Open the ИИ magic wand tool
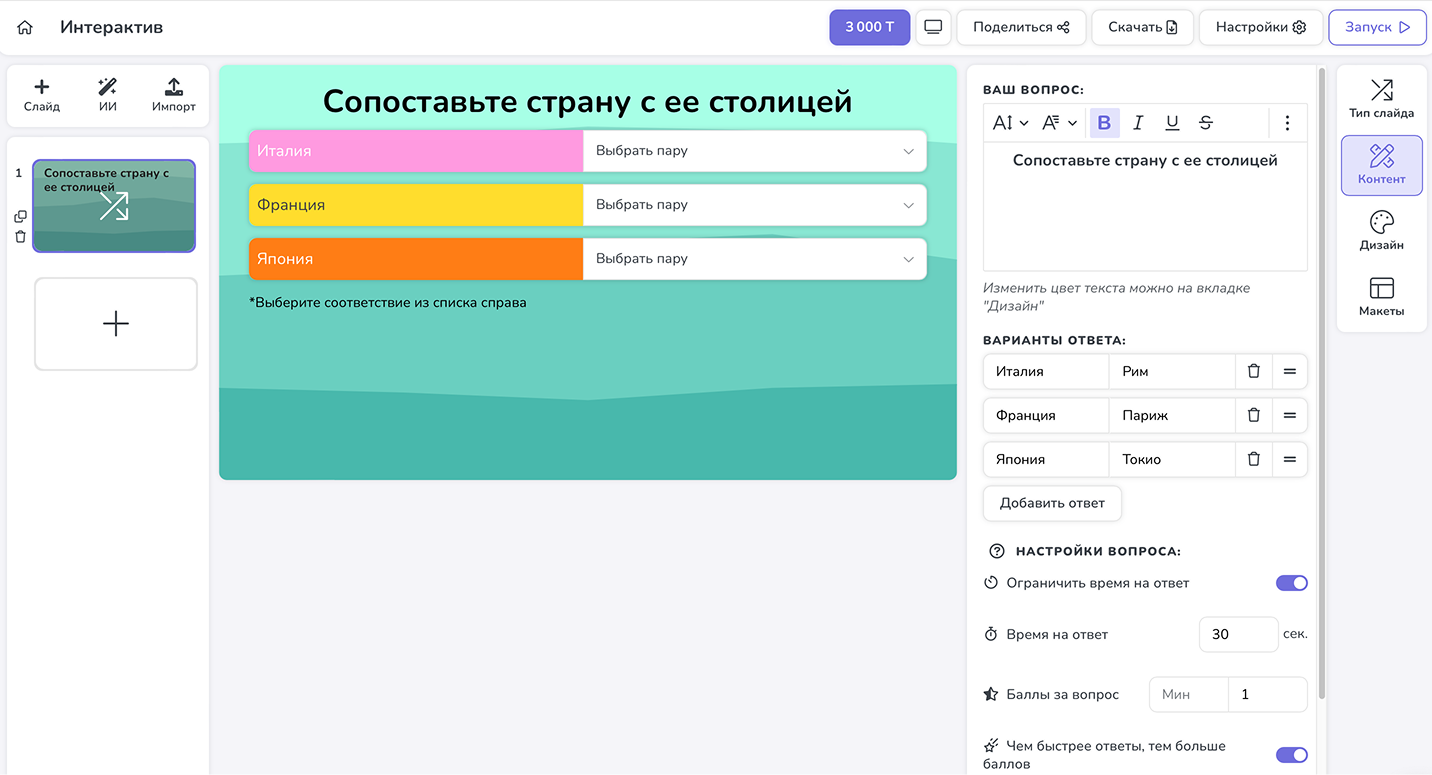 pos(108,95)
